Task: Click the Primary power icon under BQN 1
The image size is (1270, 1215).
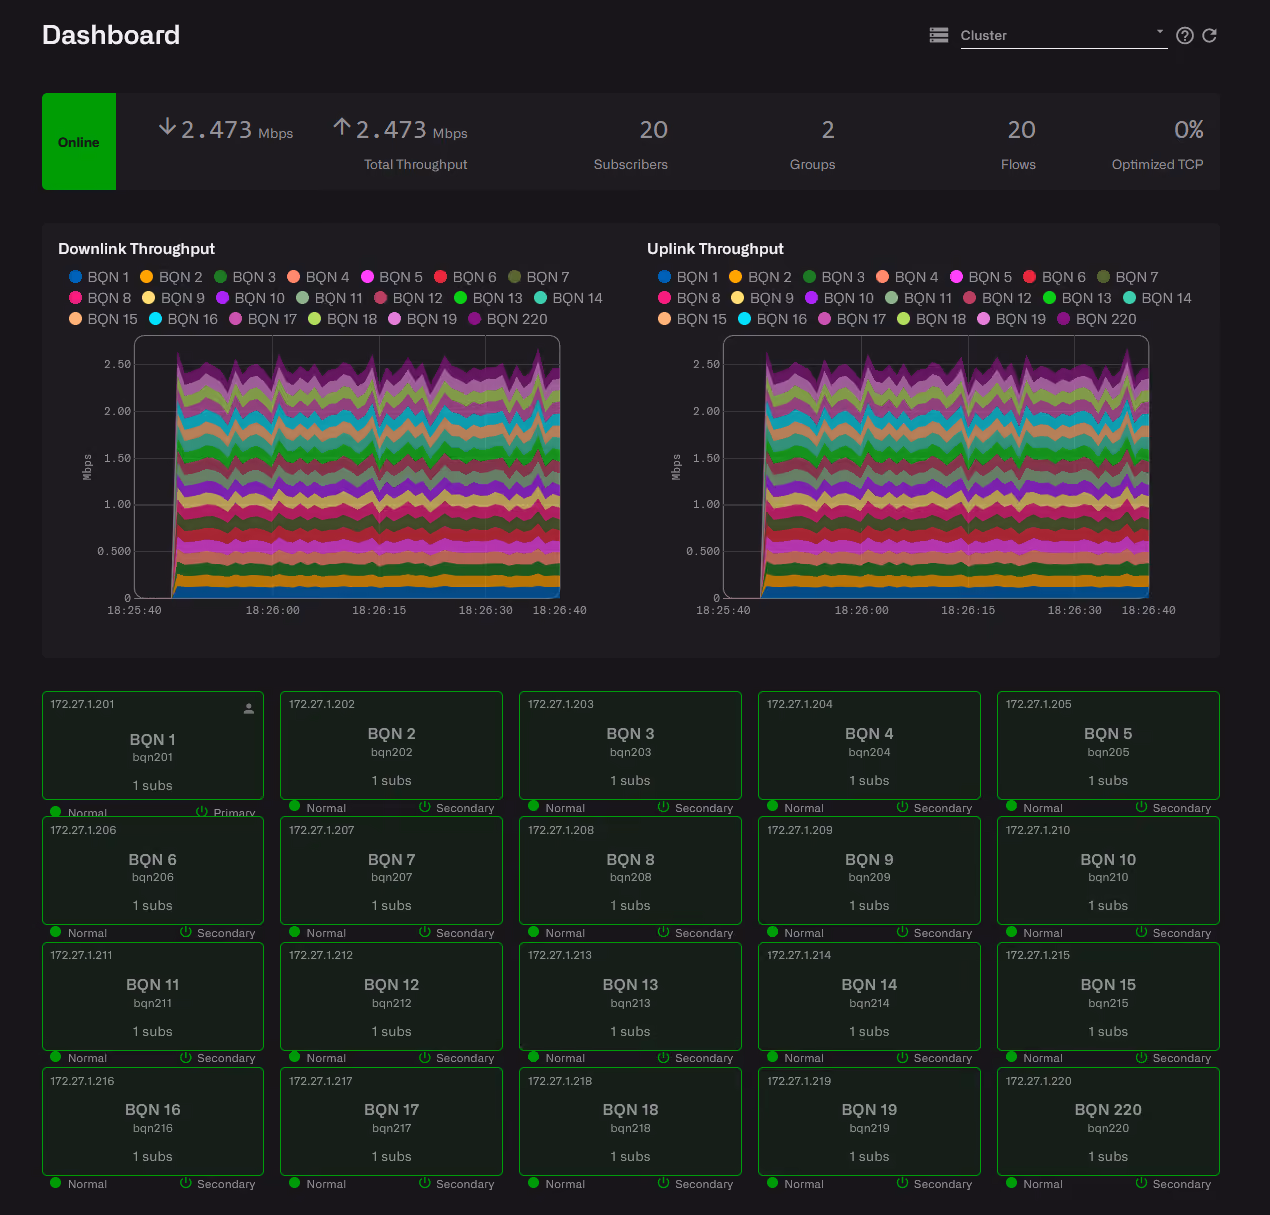Action: pyautogui.click(x=202, y=812)
